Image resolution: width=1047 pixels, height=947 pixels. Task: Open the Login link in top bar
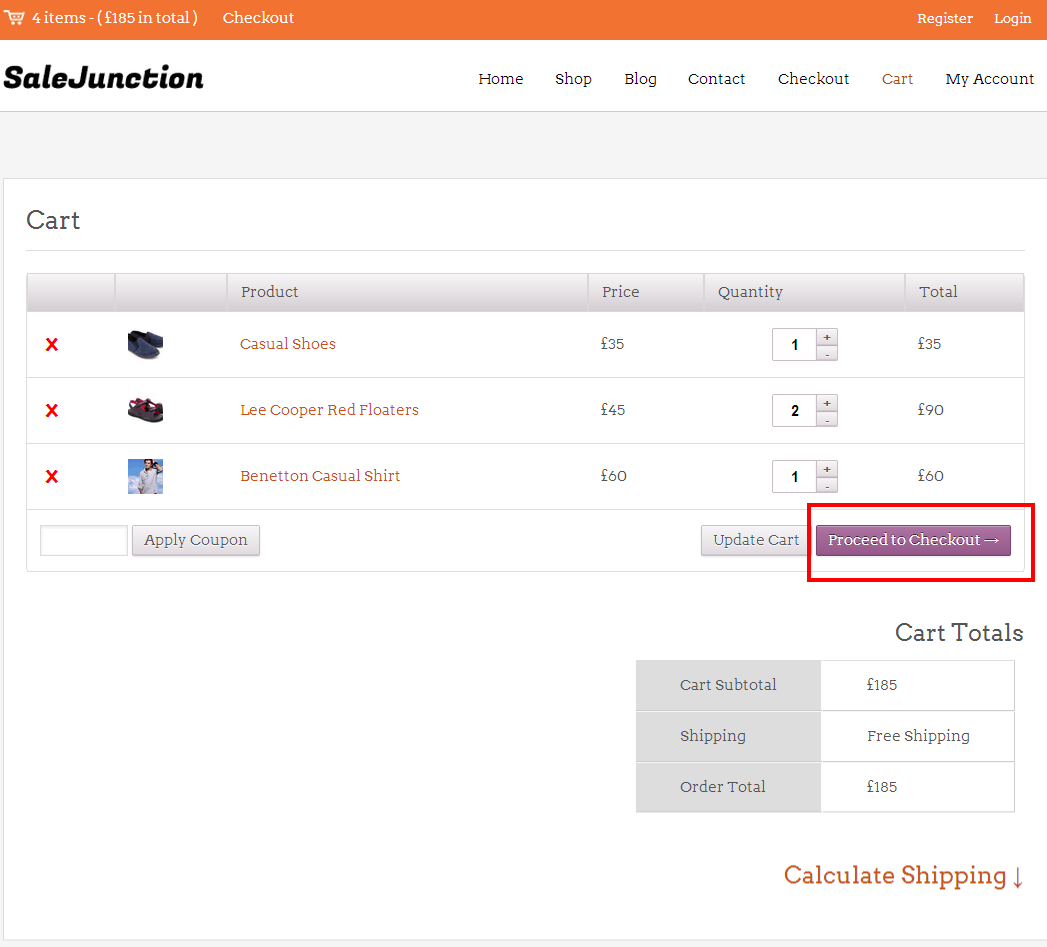click(x=1012, y=18)
